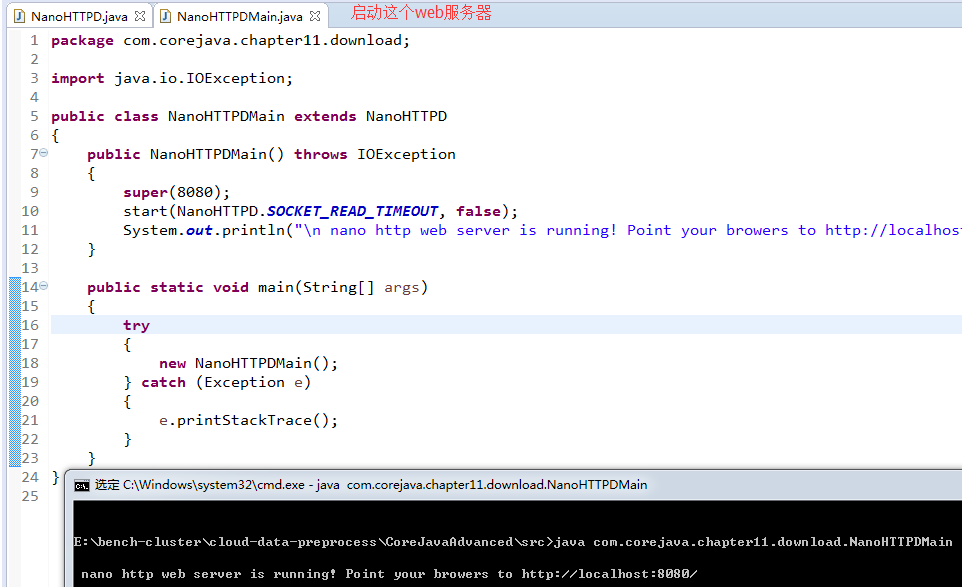This screenshot has height=587, width=962.
Task: Switch to the NanoHTTPD.java editor tab
Action: (79, 17)
